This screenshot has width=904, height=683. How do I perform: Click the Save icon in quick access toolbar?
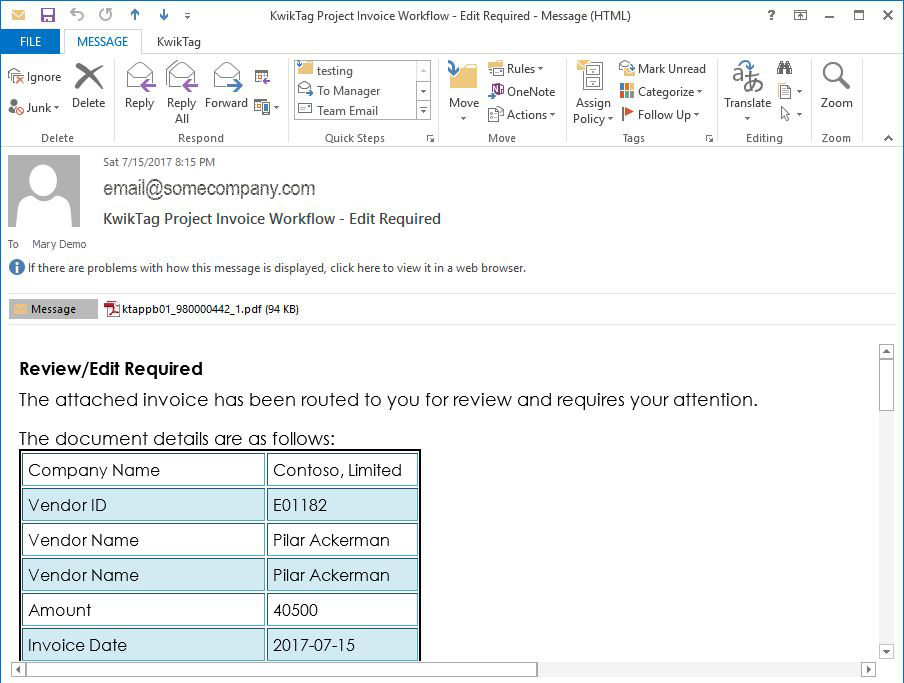(x=47, y=15)
